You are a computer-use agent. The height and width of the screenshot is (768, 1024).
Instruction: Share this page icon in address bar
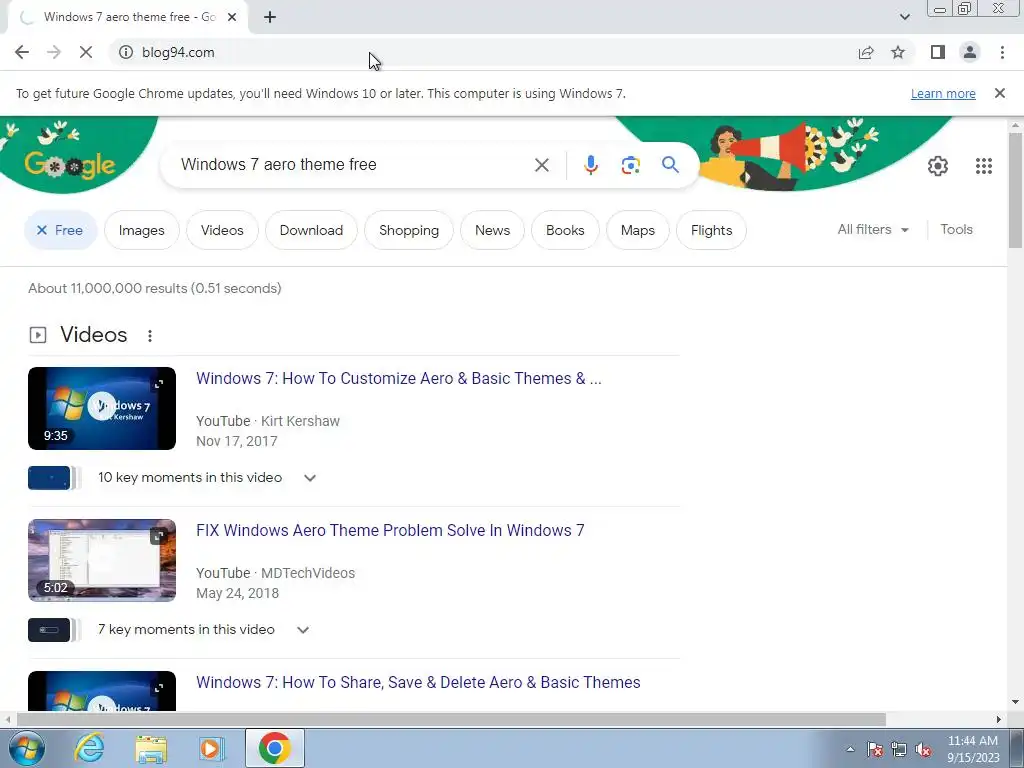pos(866,52)
